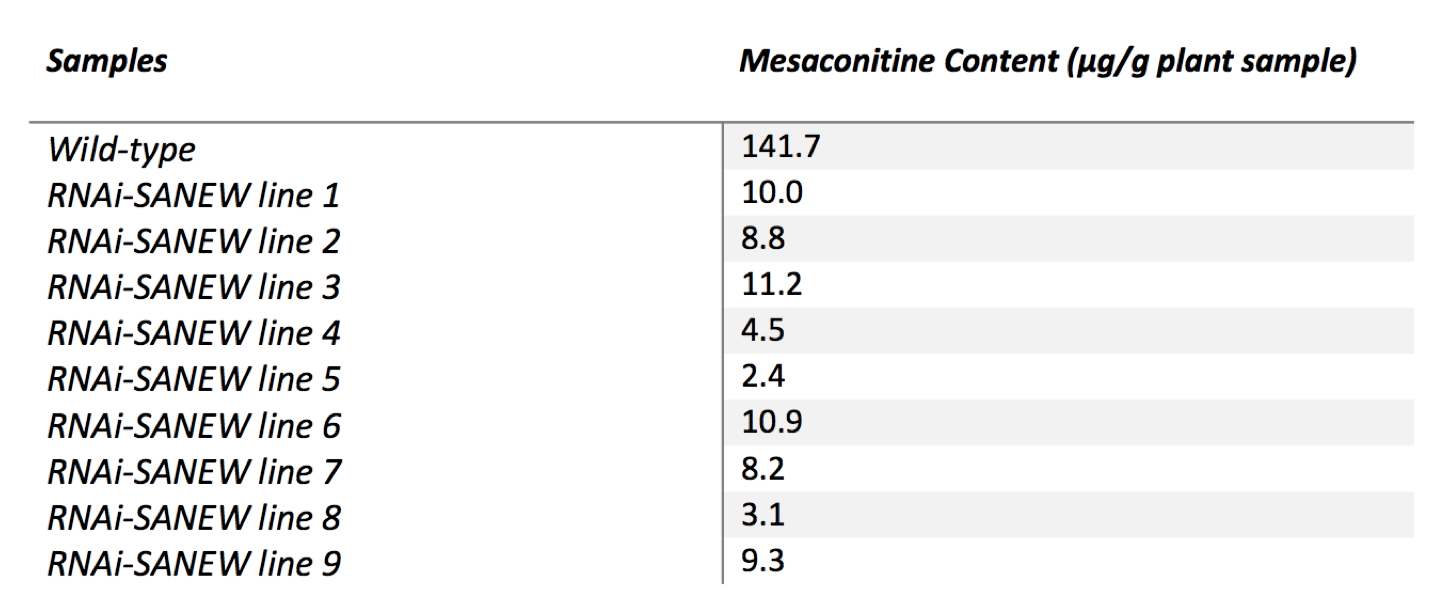The height and width of the screenshot is (602, 1446).
Task: Select the Wild-type row label
Action: click(x=121, y=150)
